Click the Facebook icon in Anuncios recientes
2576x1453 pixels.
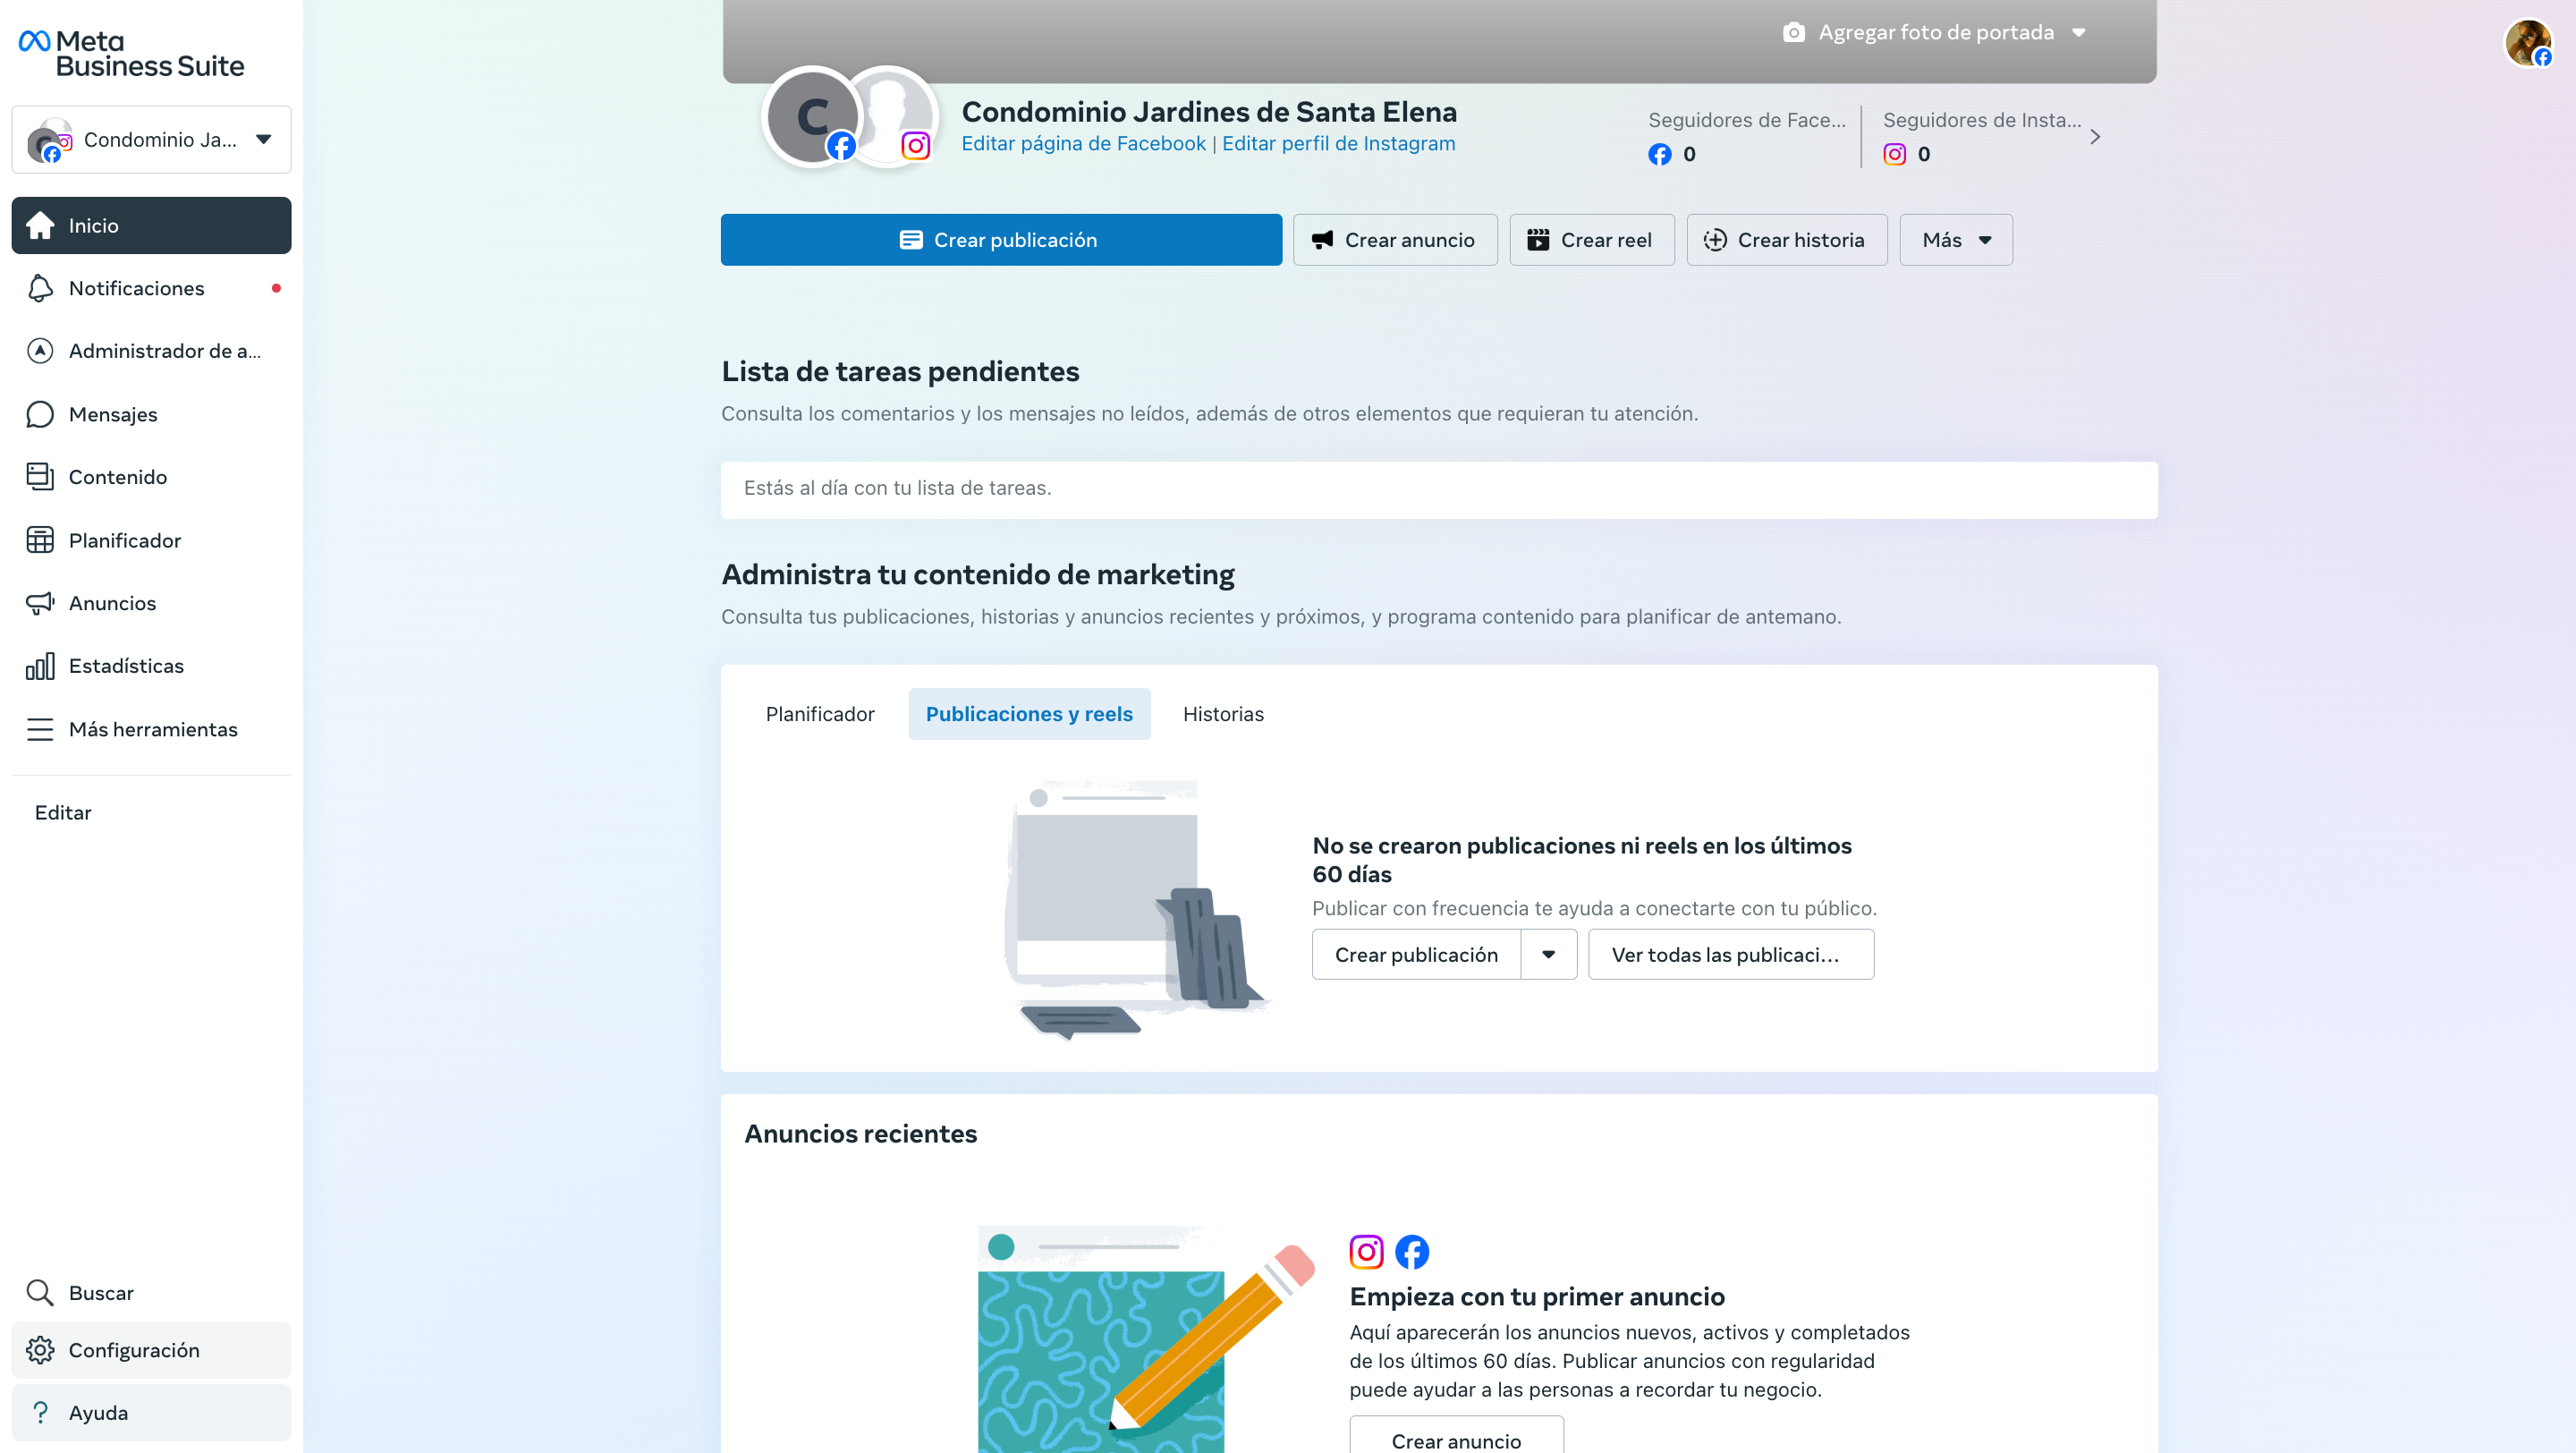[1412, 1251]
